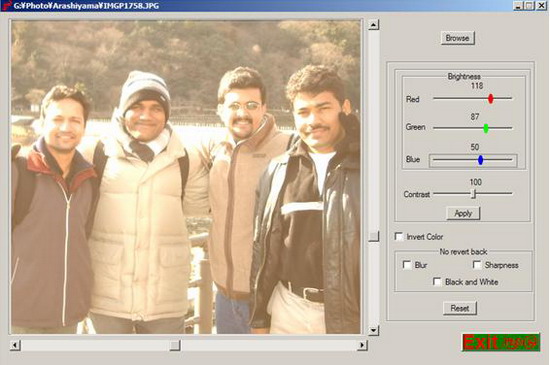Maximize the image editor window
The height and width of the screenshot is (365, 550).
[530, 6]
